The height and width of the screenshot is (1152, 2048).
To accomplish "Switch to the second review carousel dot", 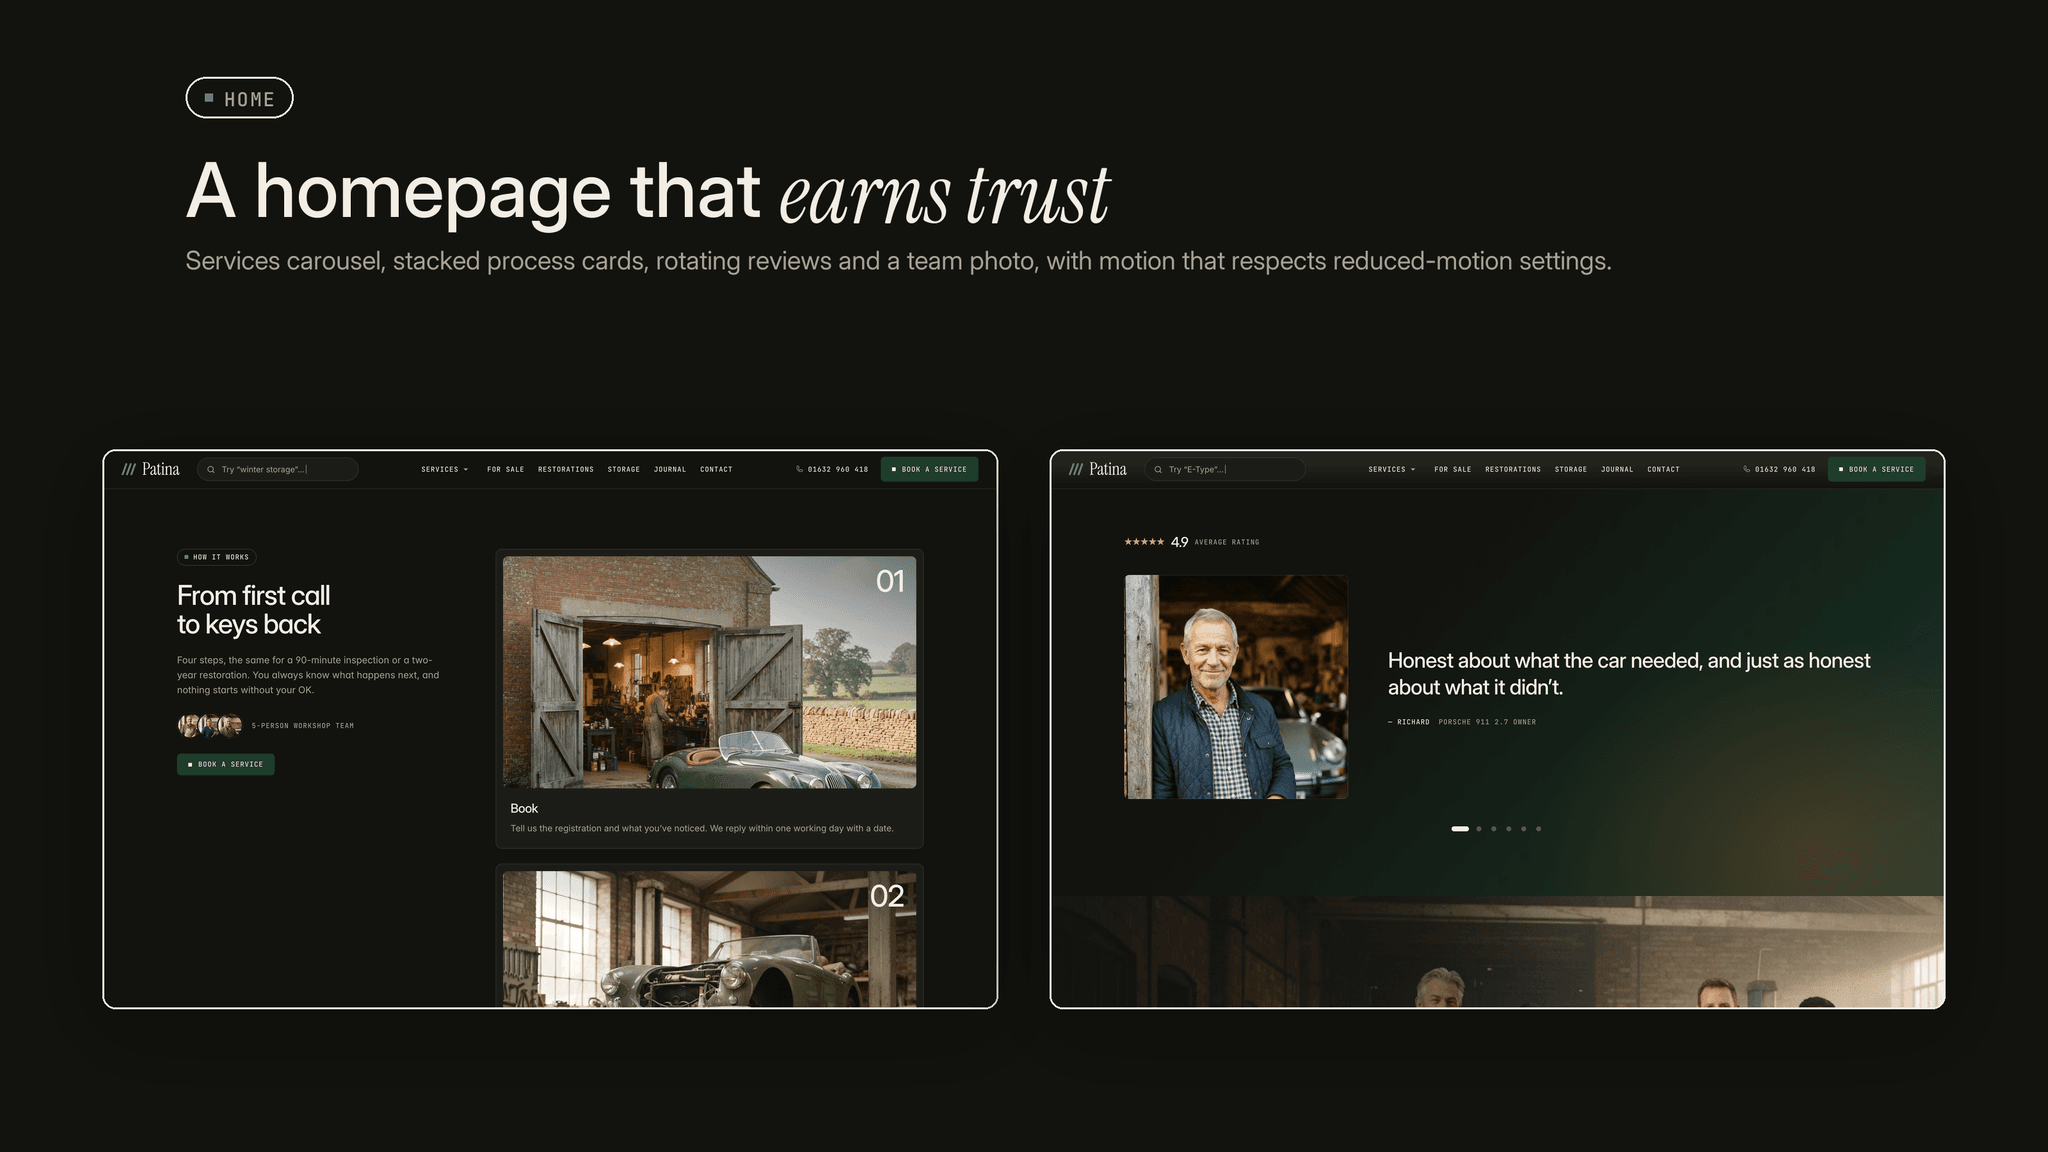I will [x=1479, y=829].
